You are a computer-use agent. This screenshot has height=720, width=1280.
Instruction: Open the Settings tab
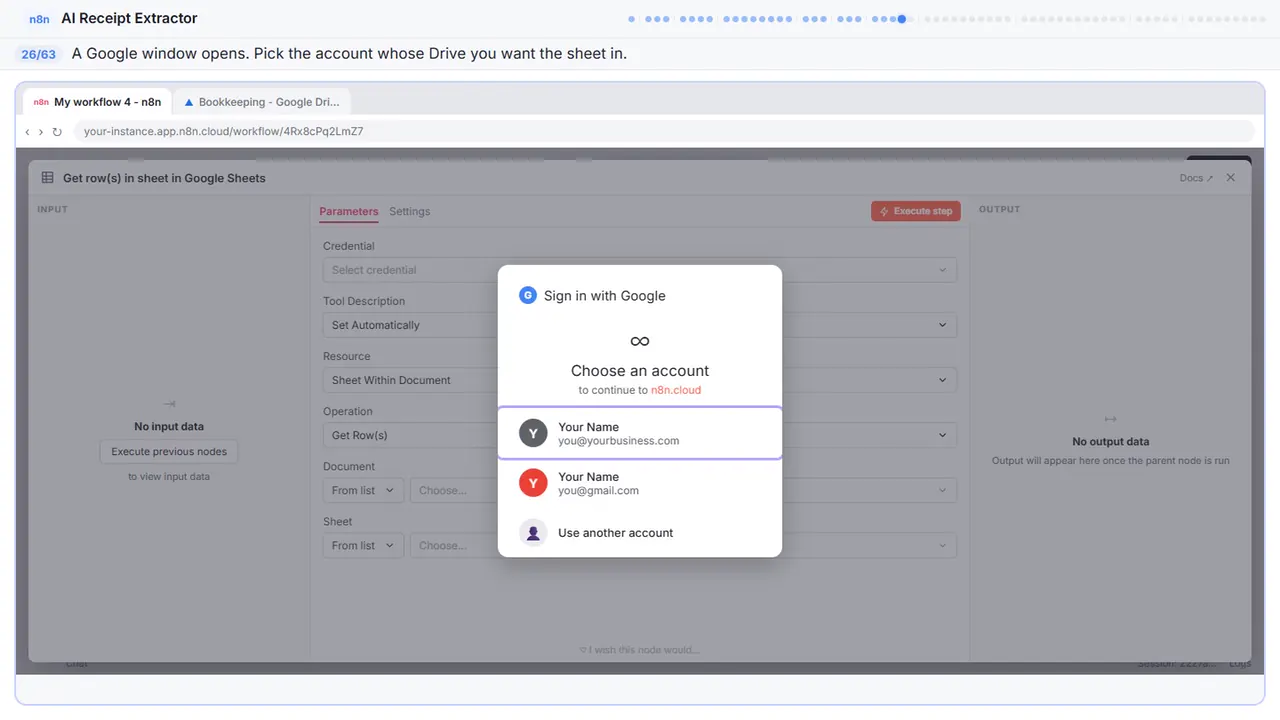tap(410, 211)
